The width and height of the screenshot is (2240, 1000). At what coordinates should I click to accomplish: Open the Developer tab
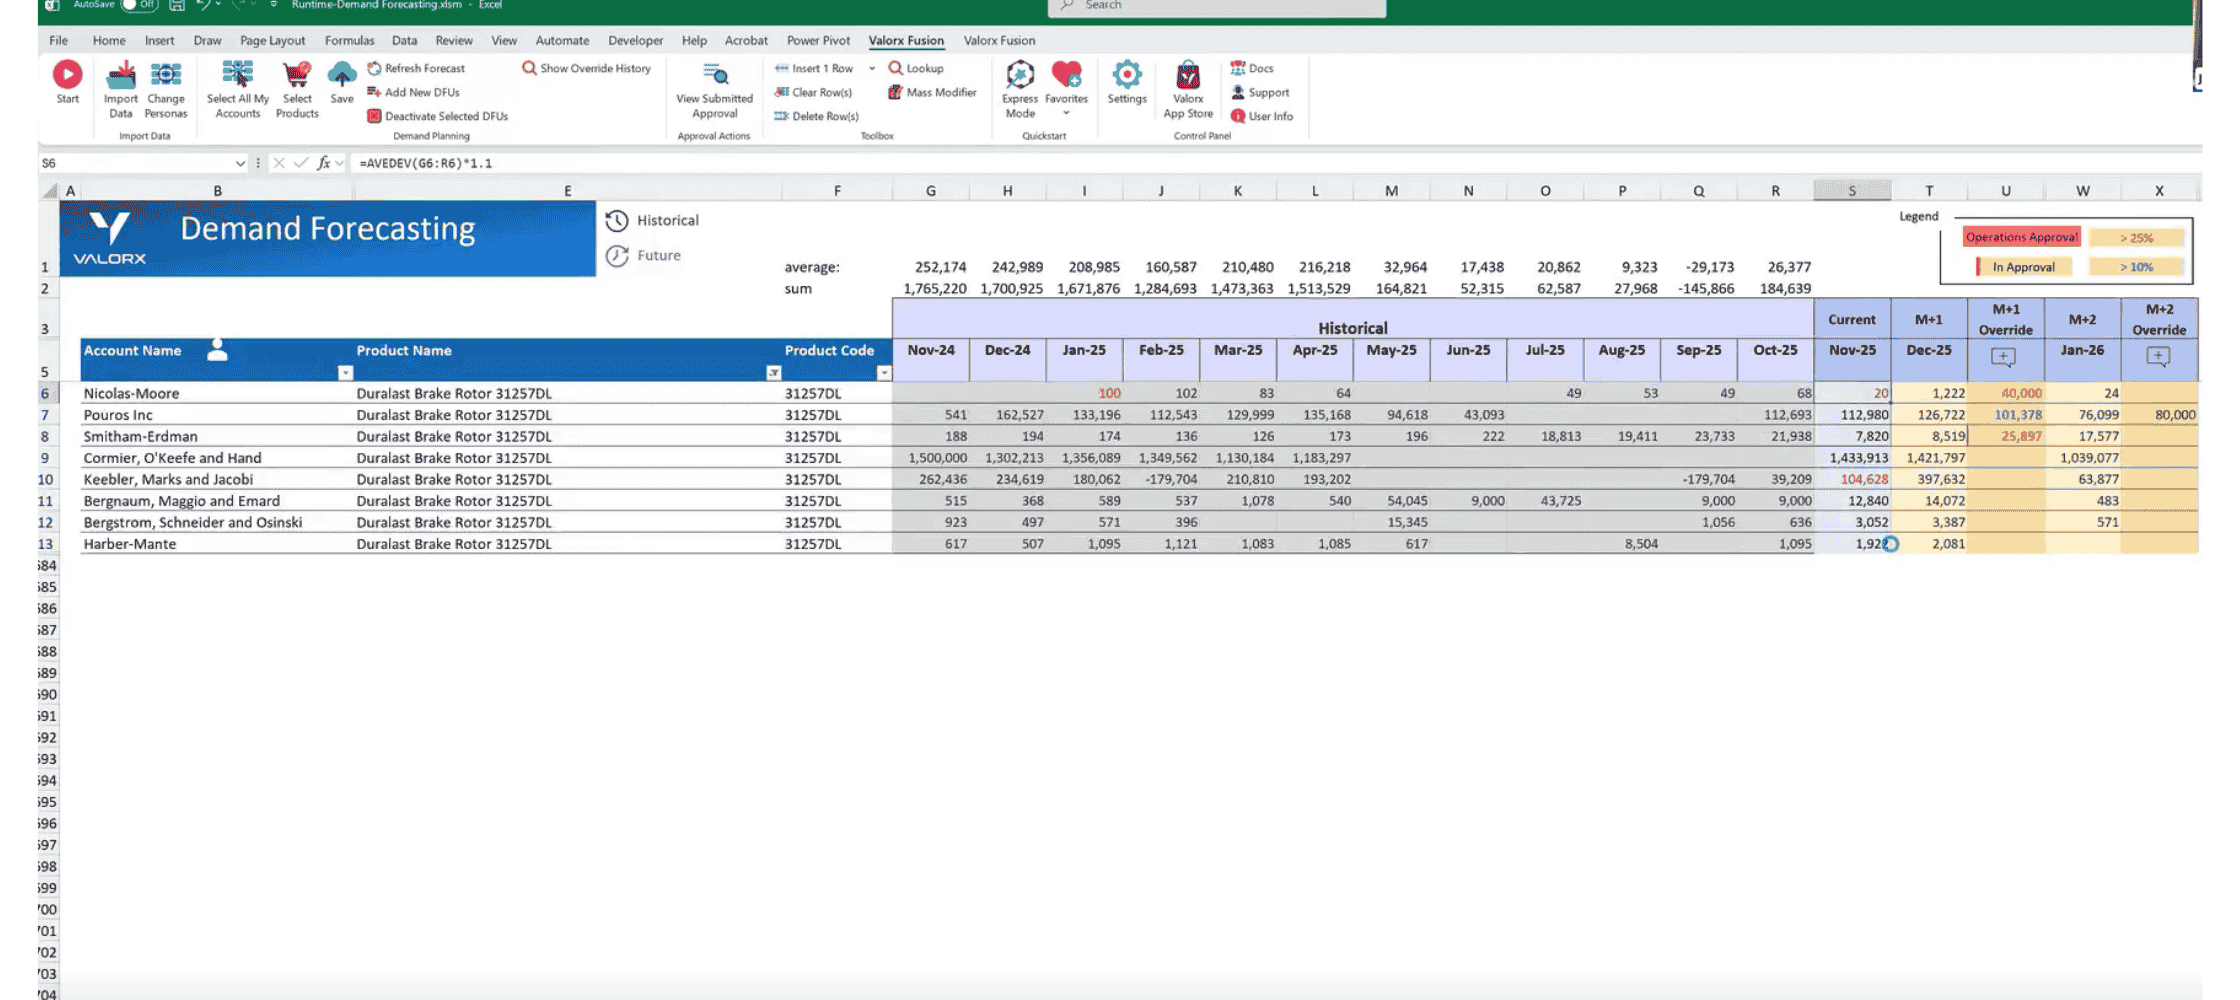635,40
